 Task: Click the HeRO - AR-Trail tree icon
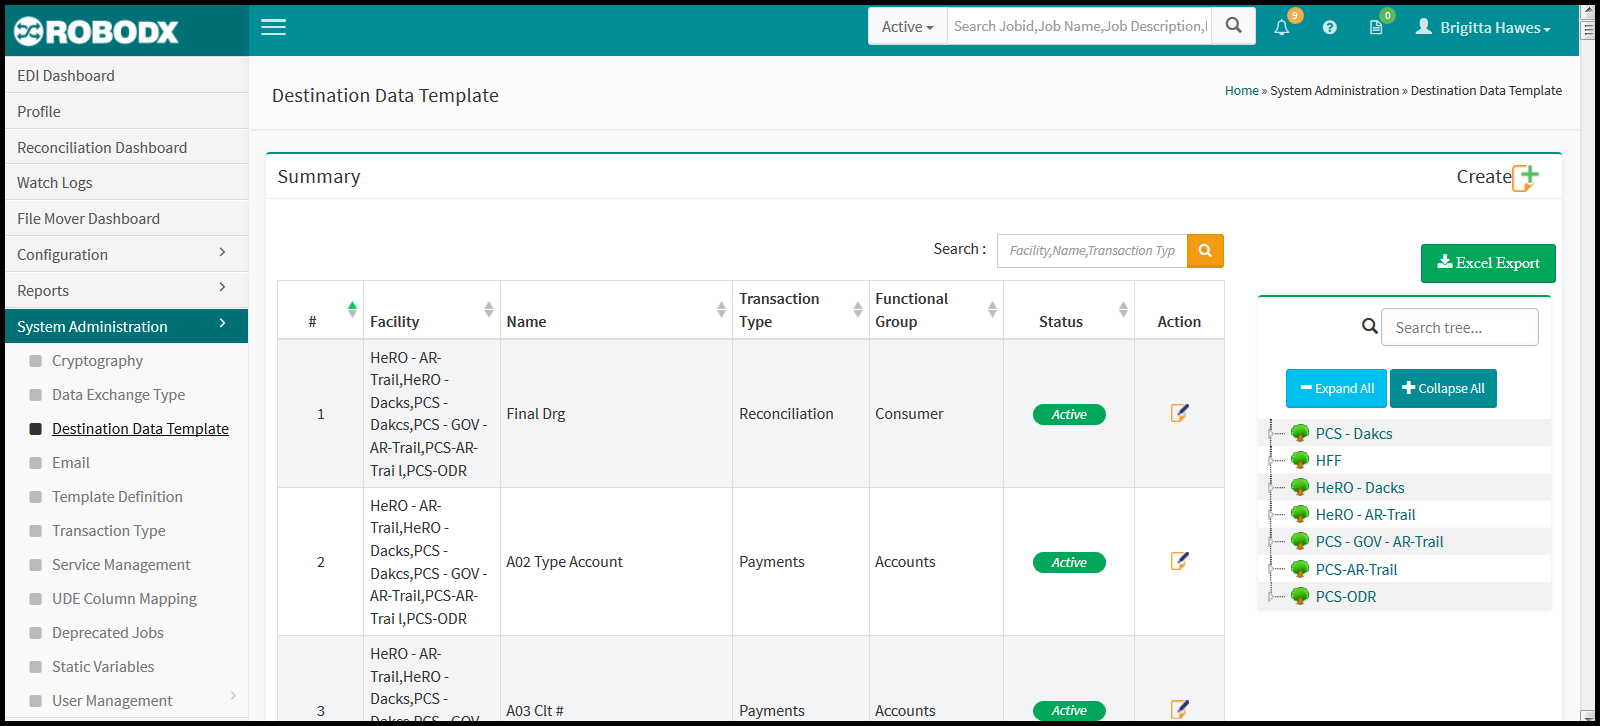[1300, 514]
